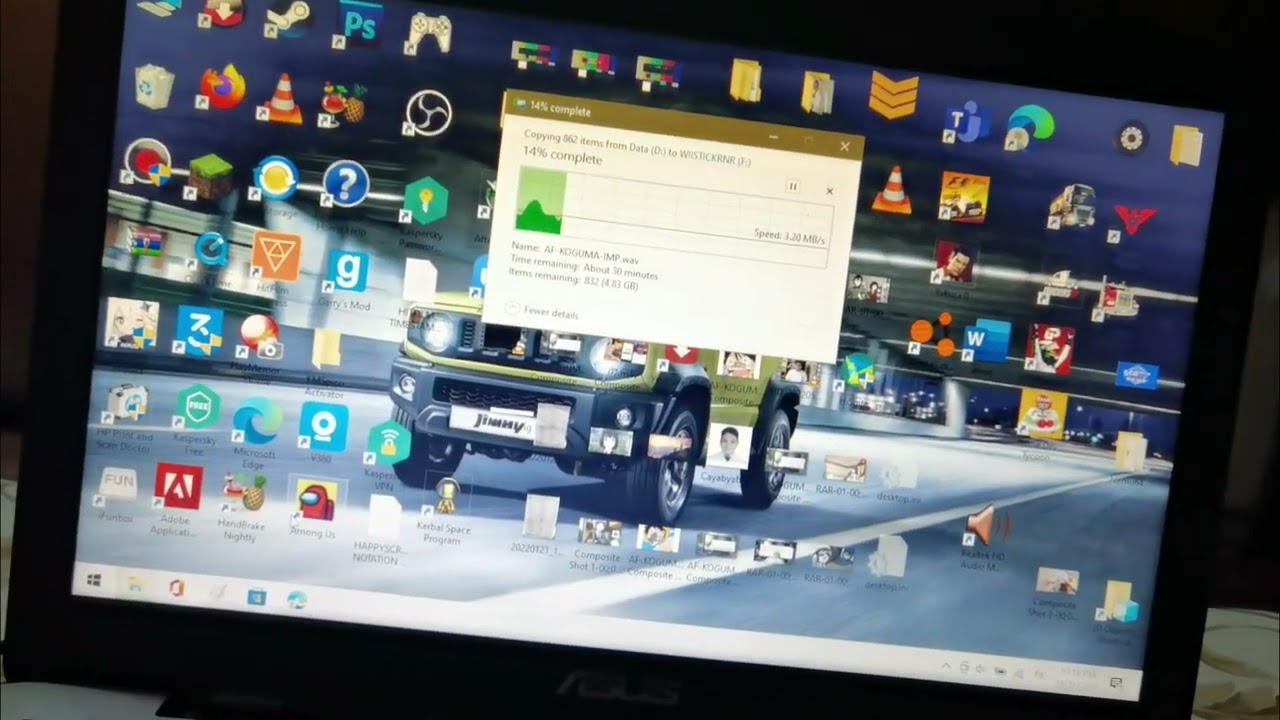Open the Minecraft grass block icon
The image size is (1280, 720).
(208, 178)
